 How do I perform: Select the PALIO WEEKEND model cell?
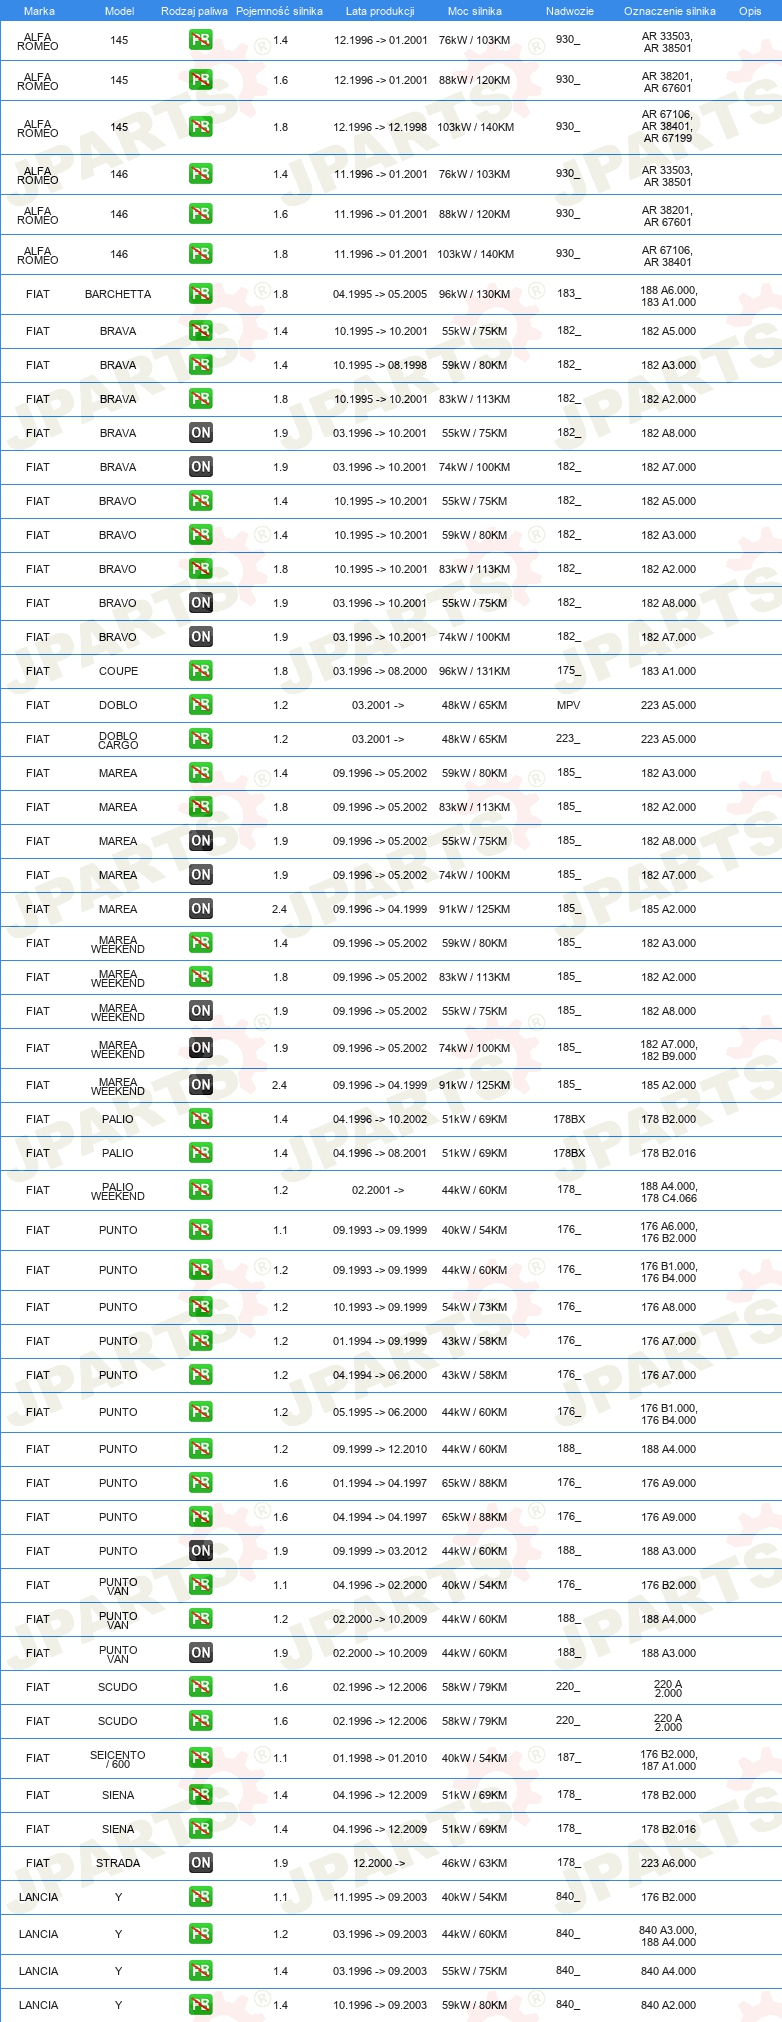pyautogui.click(x=118, y=1191)
